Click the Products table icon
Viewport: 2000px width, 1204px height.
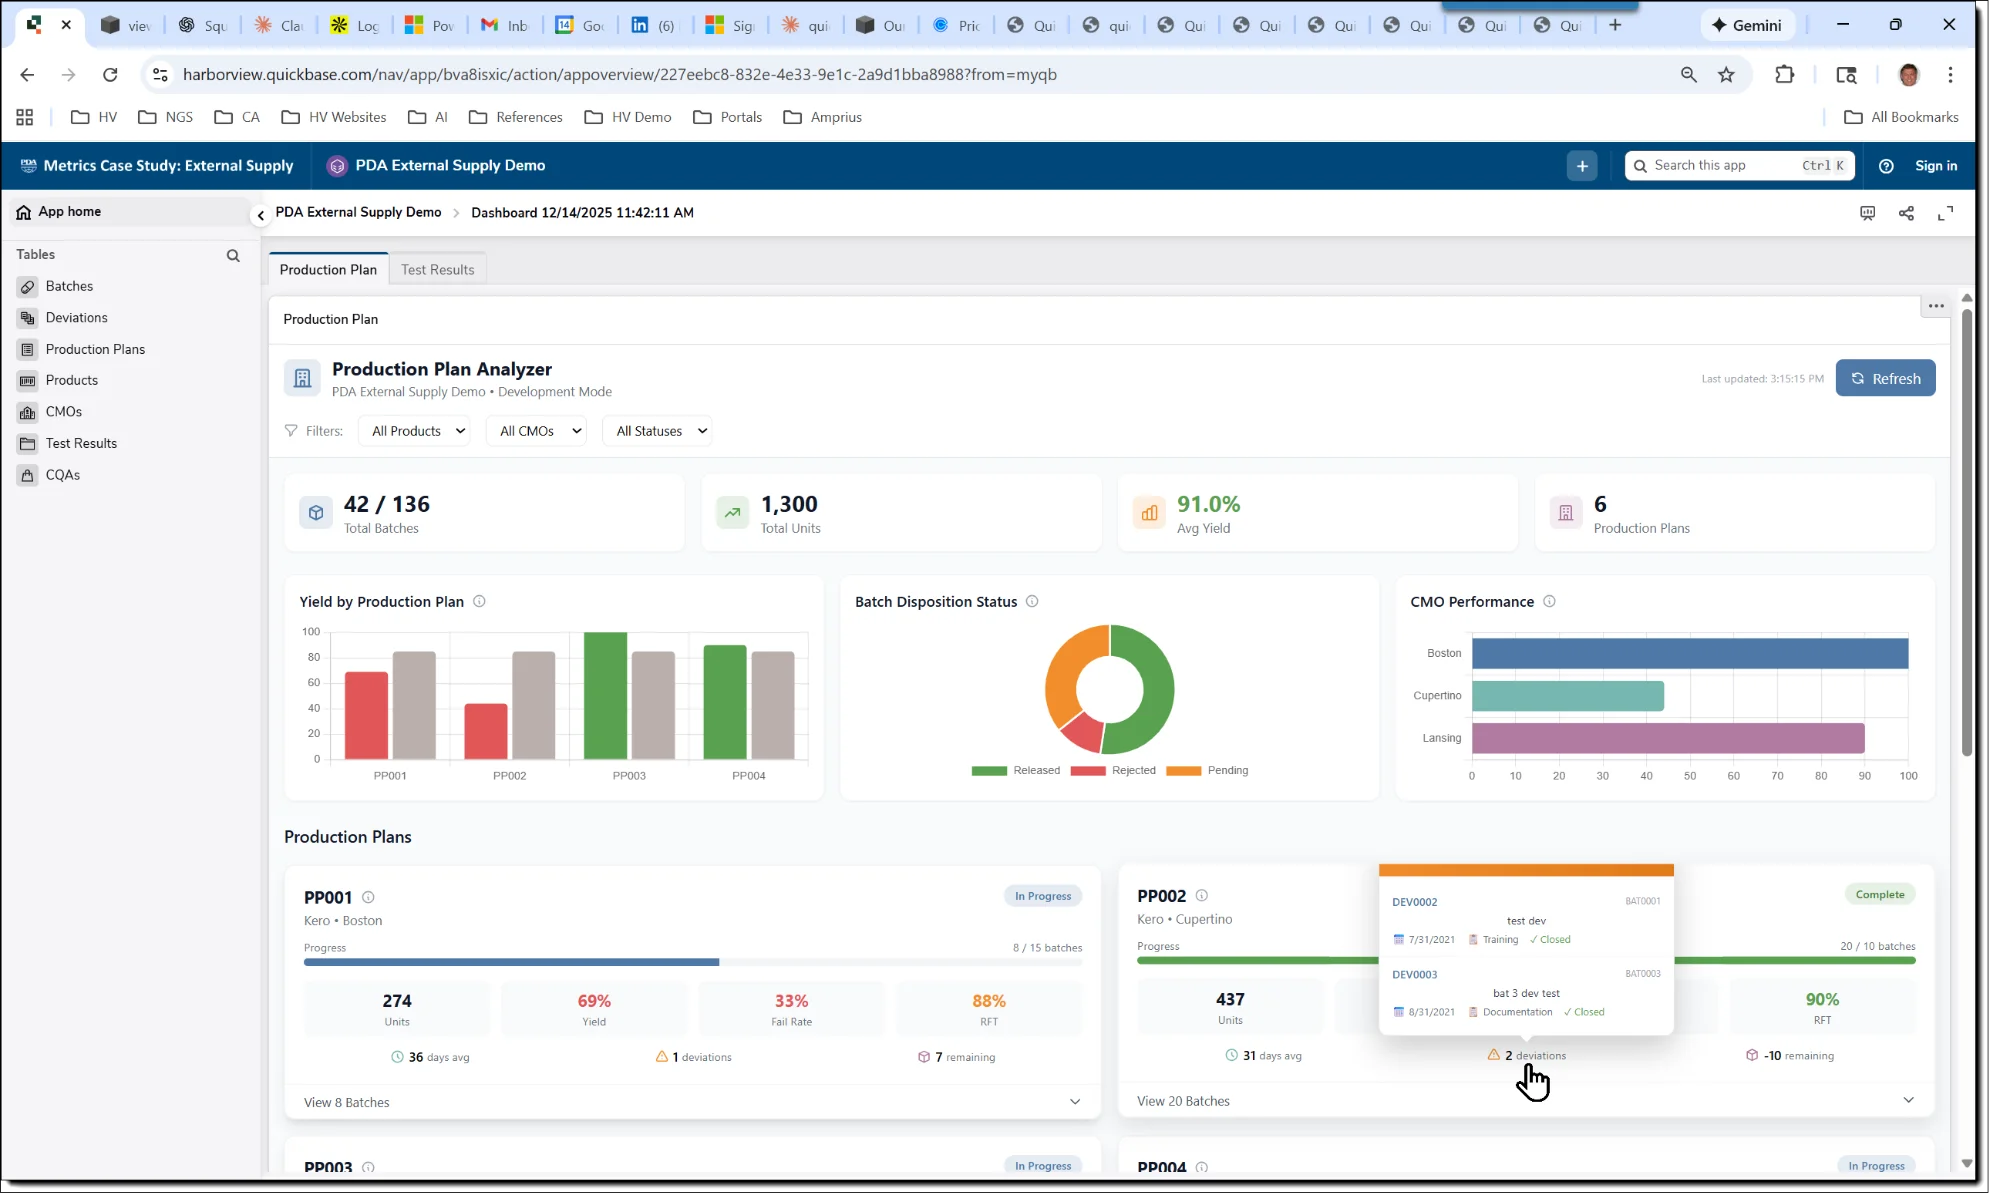click(27, 380)
